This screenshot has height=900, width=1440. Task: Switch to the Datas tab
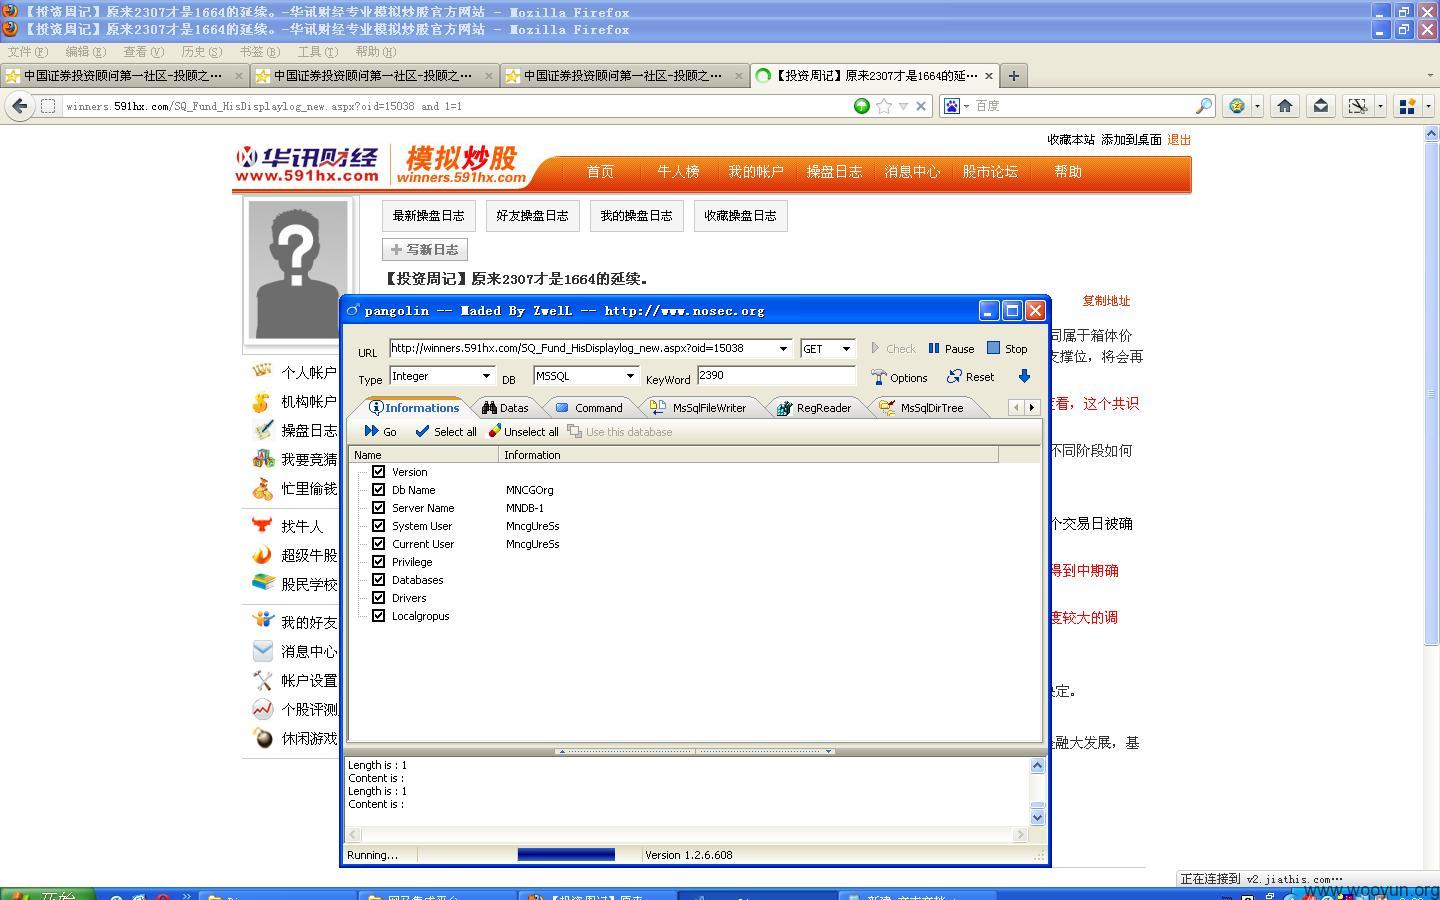505,408
